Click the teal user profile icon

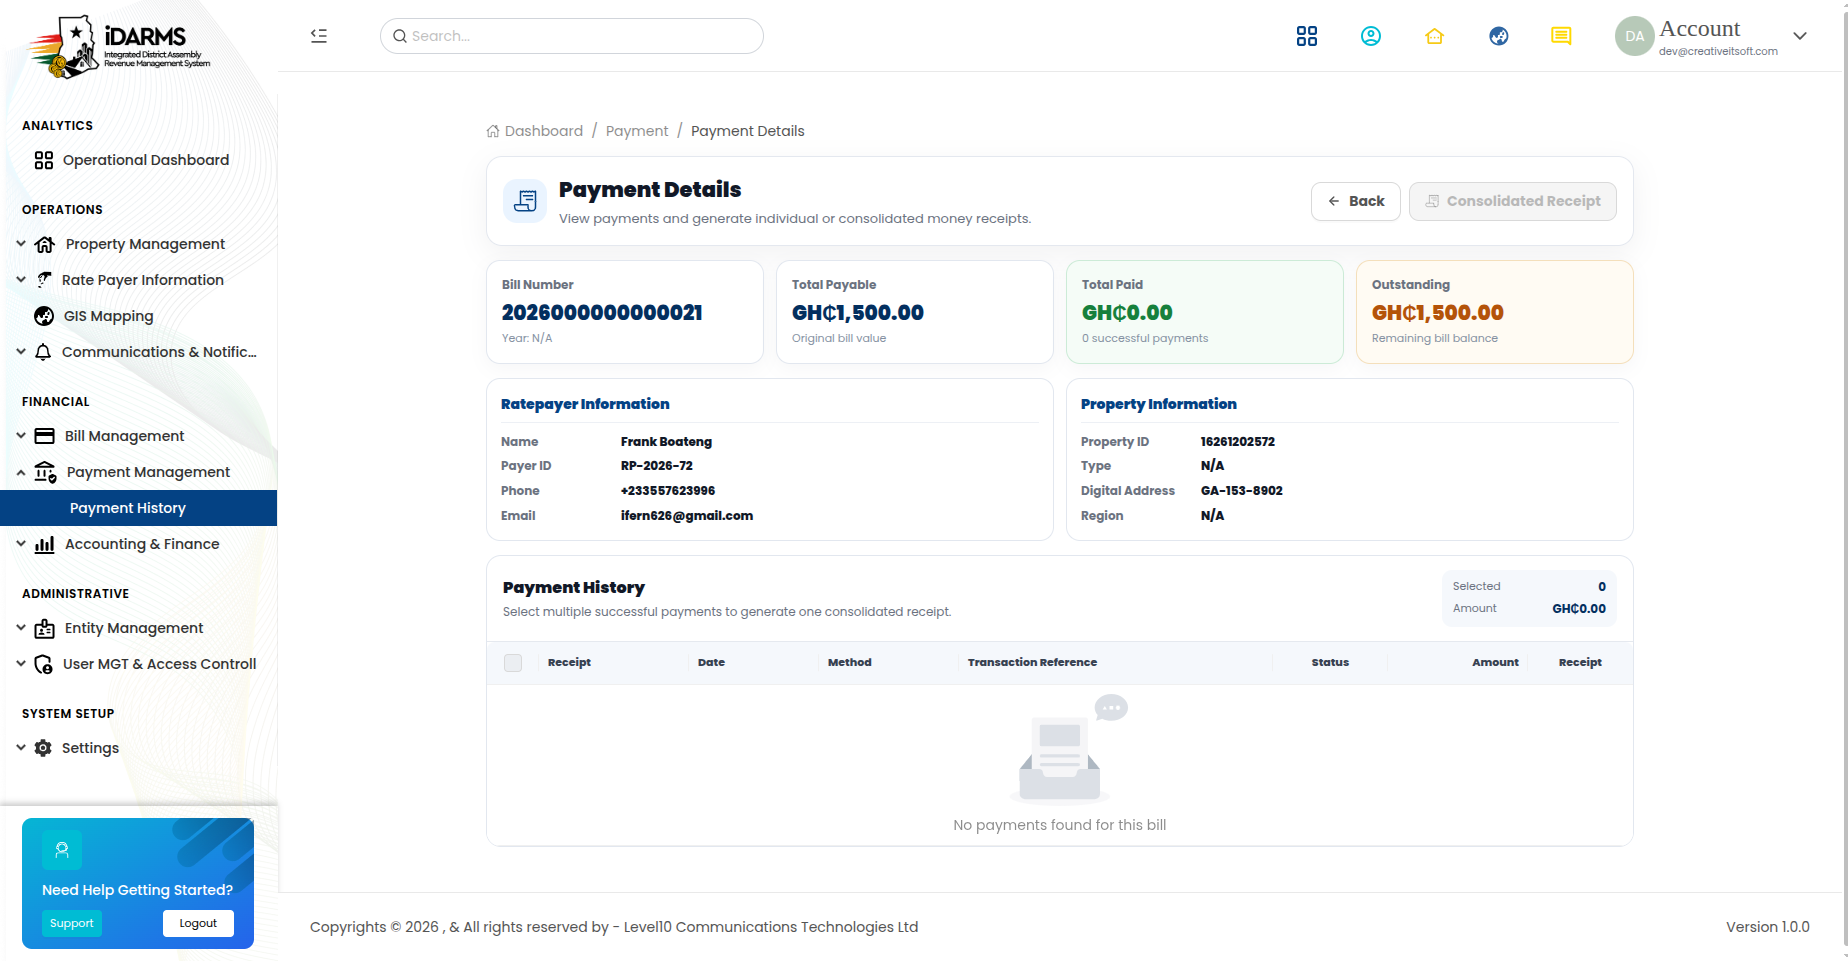click(1371, 36)
